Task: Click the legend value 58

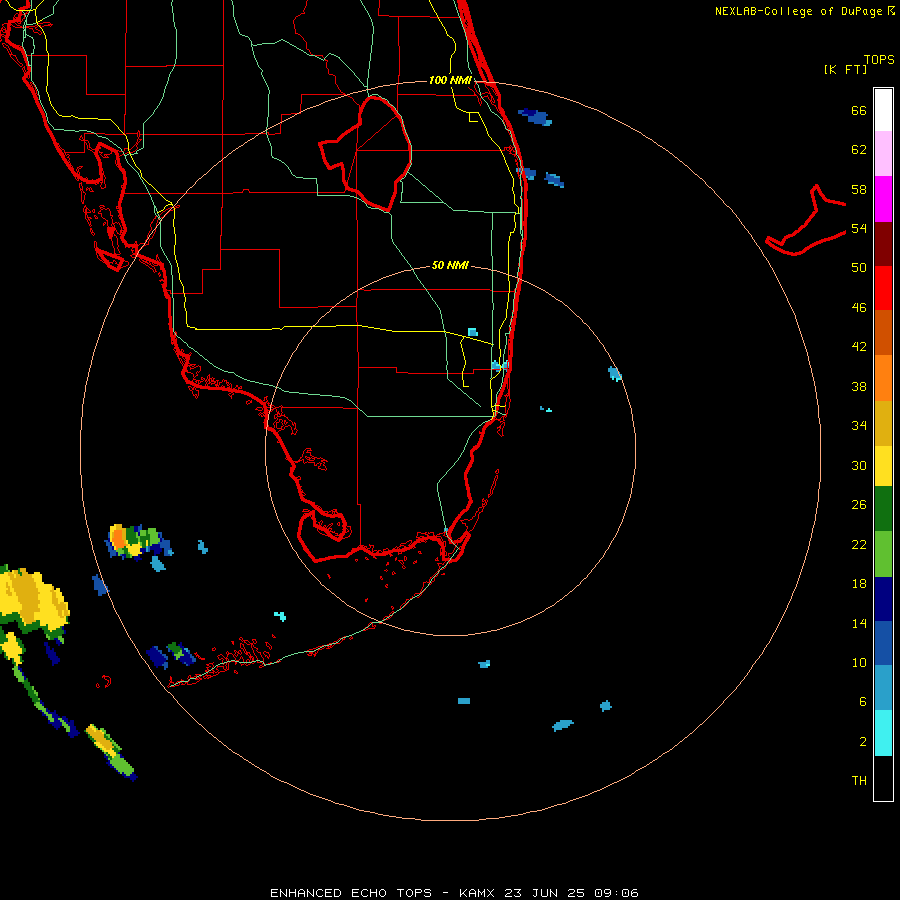Action: (859, 189)
